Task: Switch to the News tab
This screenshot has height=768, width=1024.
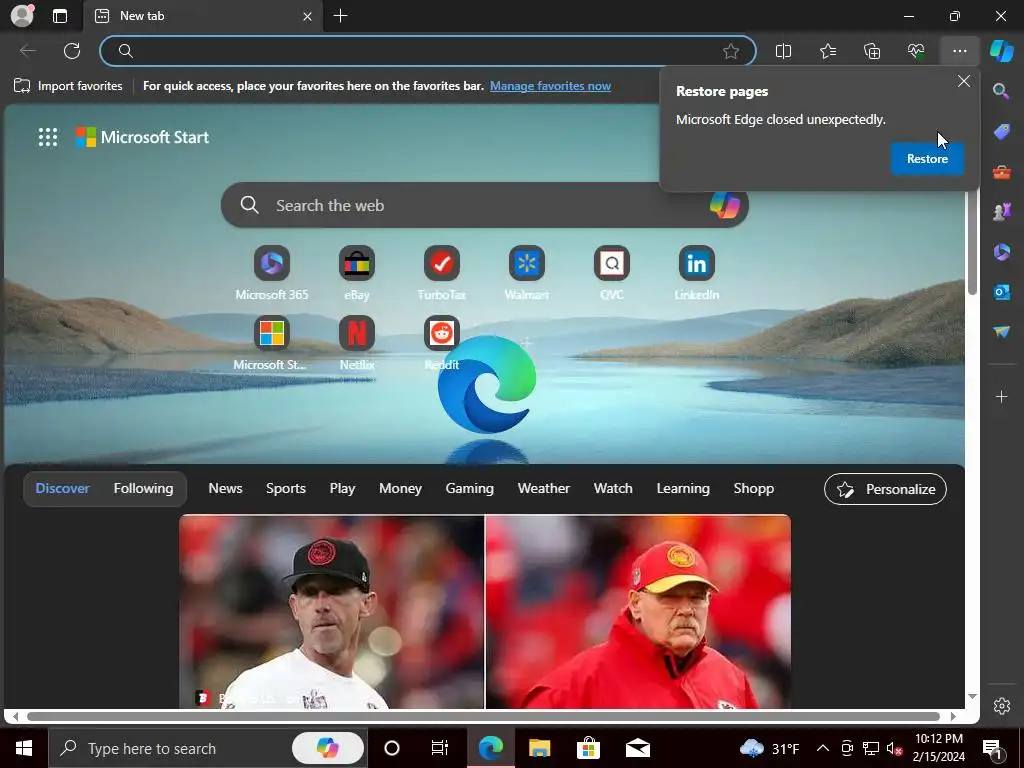Action: (225, 488)
